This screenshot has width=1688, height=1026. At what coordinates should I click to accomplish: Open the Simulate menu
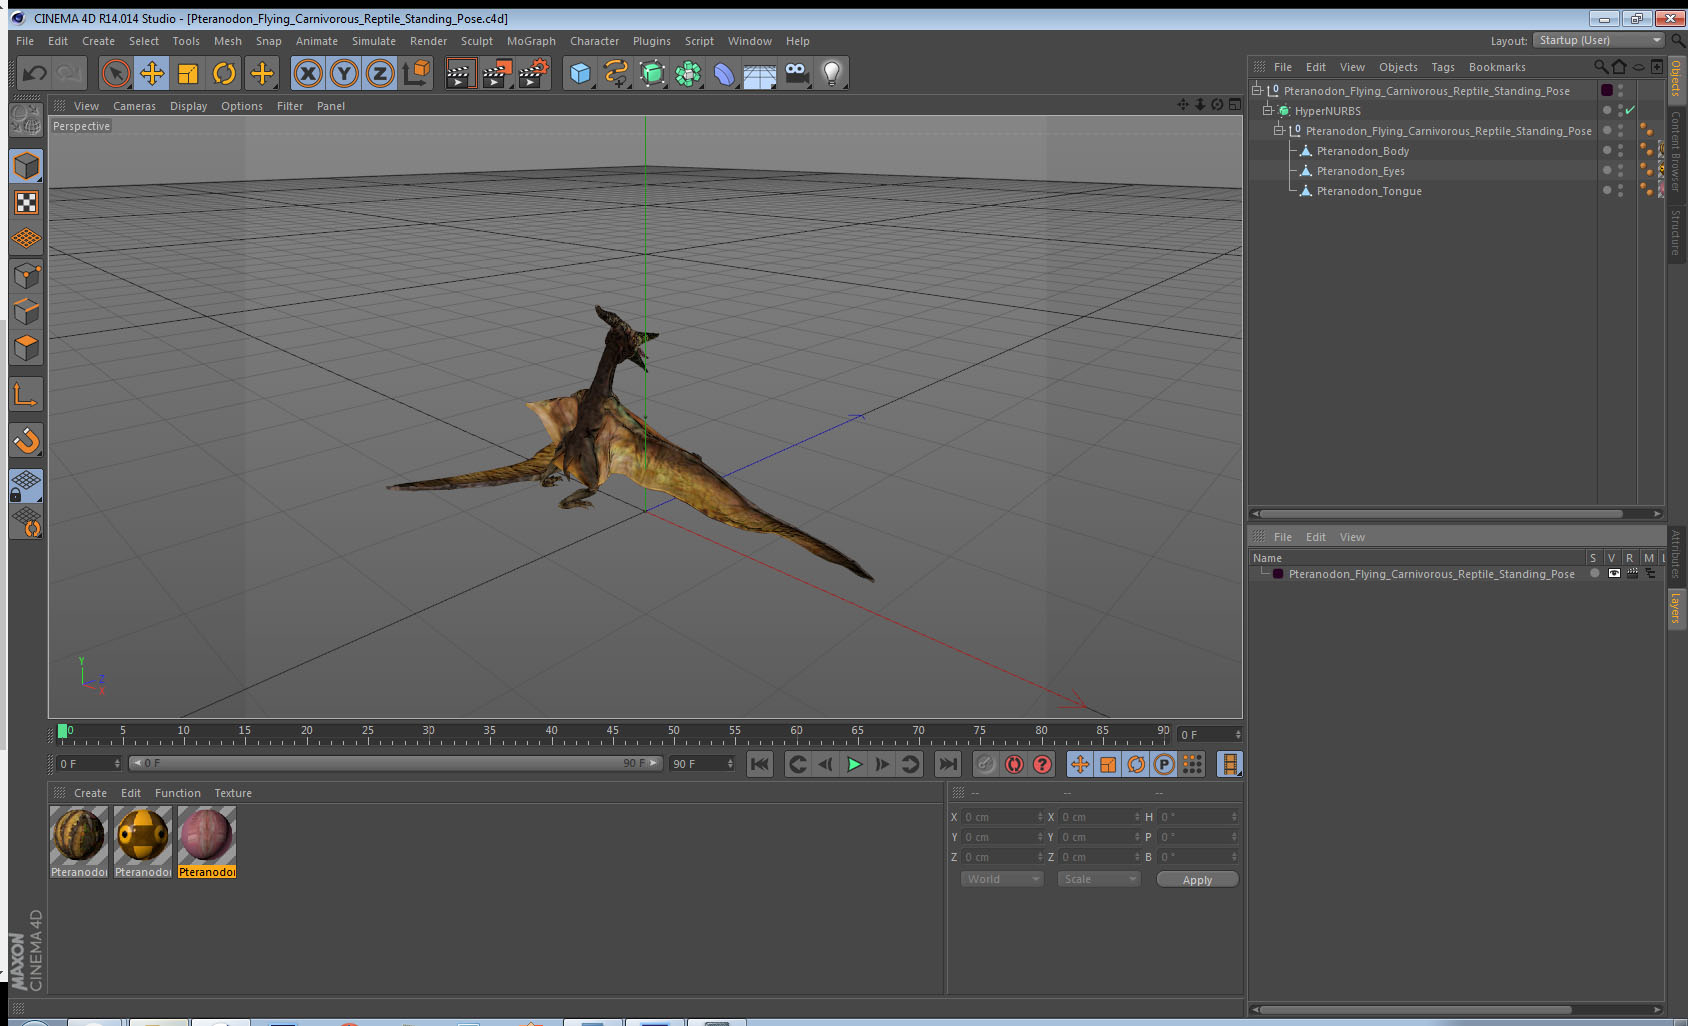click(373, 41)
